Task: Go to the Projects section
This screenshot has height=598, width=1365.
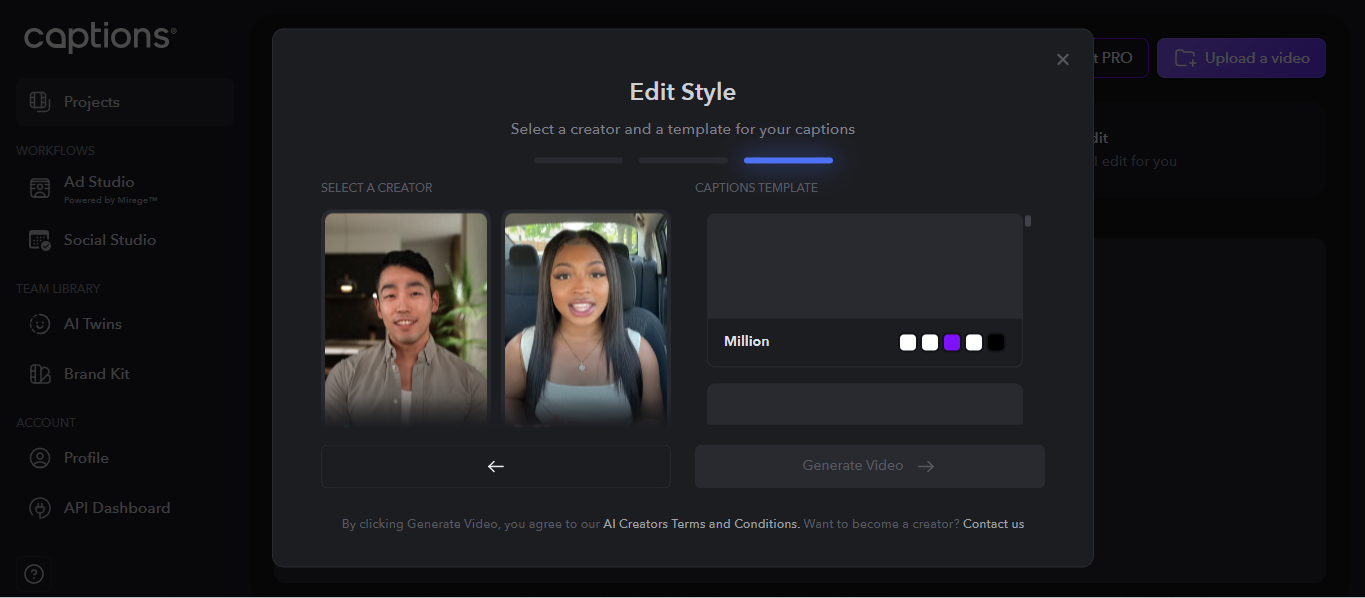Action: click(91, 101)
